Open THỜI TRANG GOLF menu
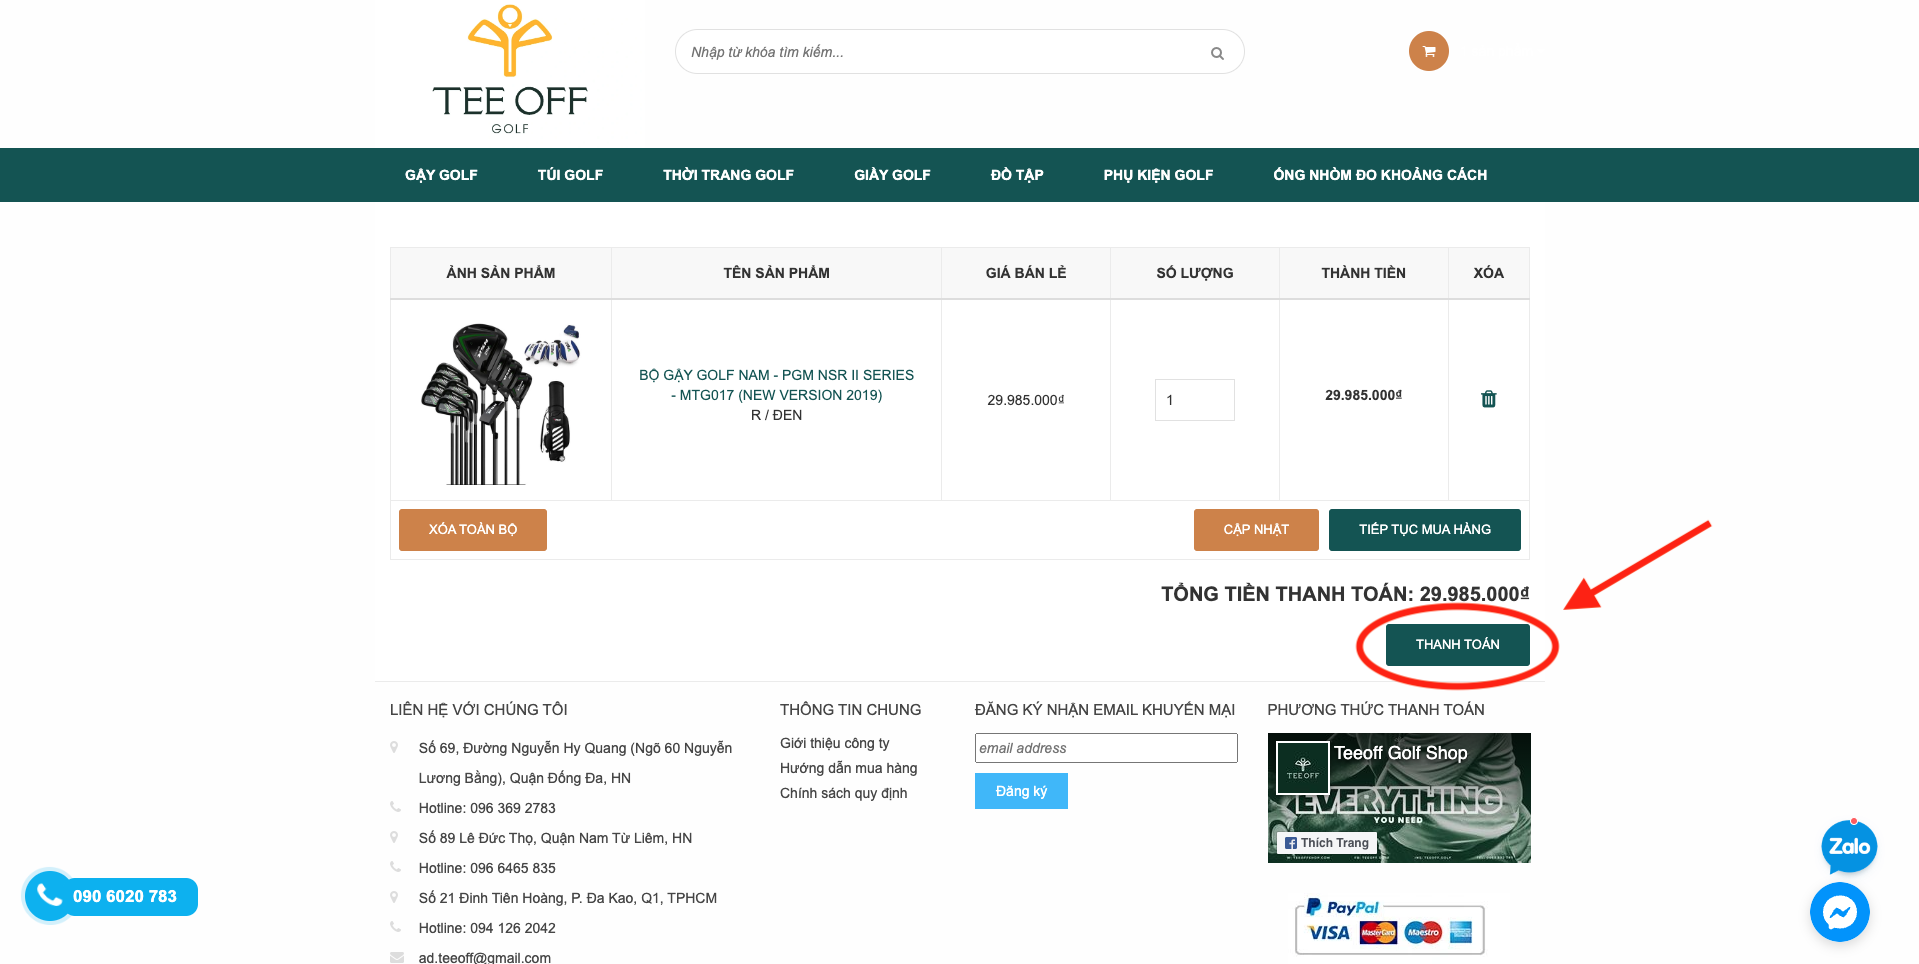Screen dimensions: 1919x964 pos(728,175)
